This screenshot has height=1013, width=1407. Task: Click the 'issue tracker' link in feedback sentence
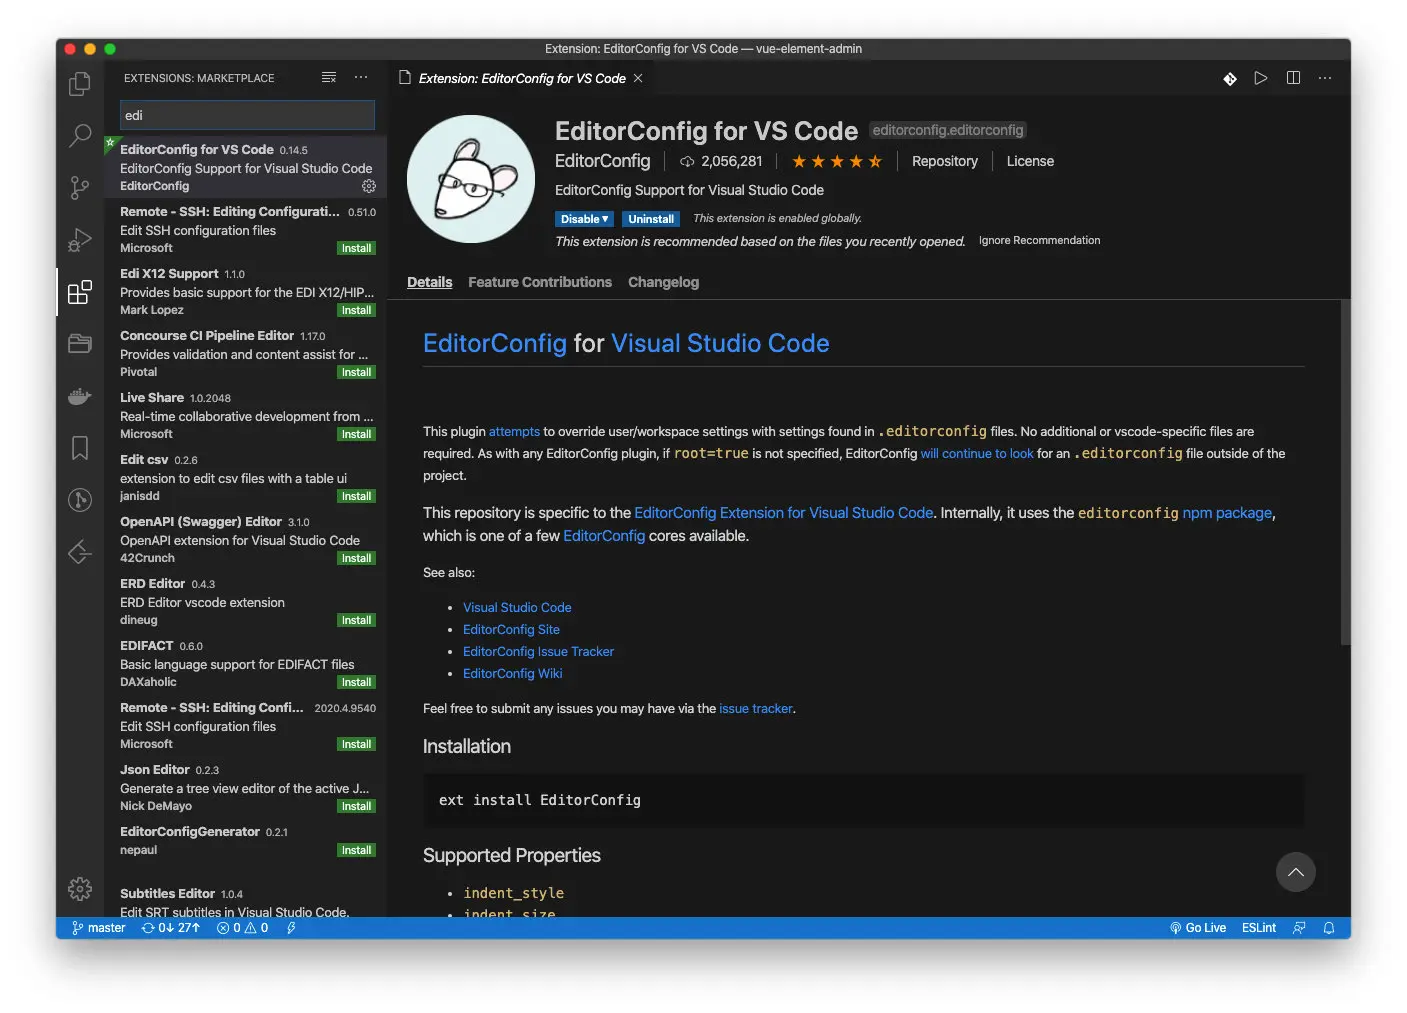click(x=756, y=708)
